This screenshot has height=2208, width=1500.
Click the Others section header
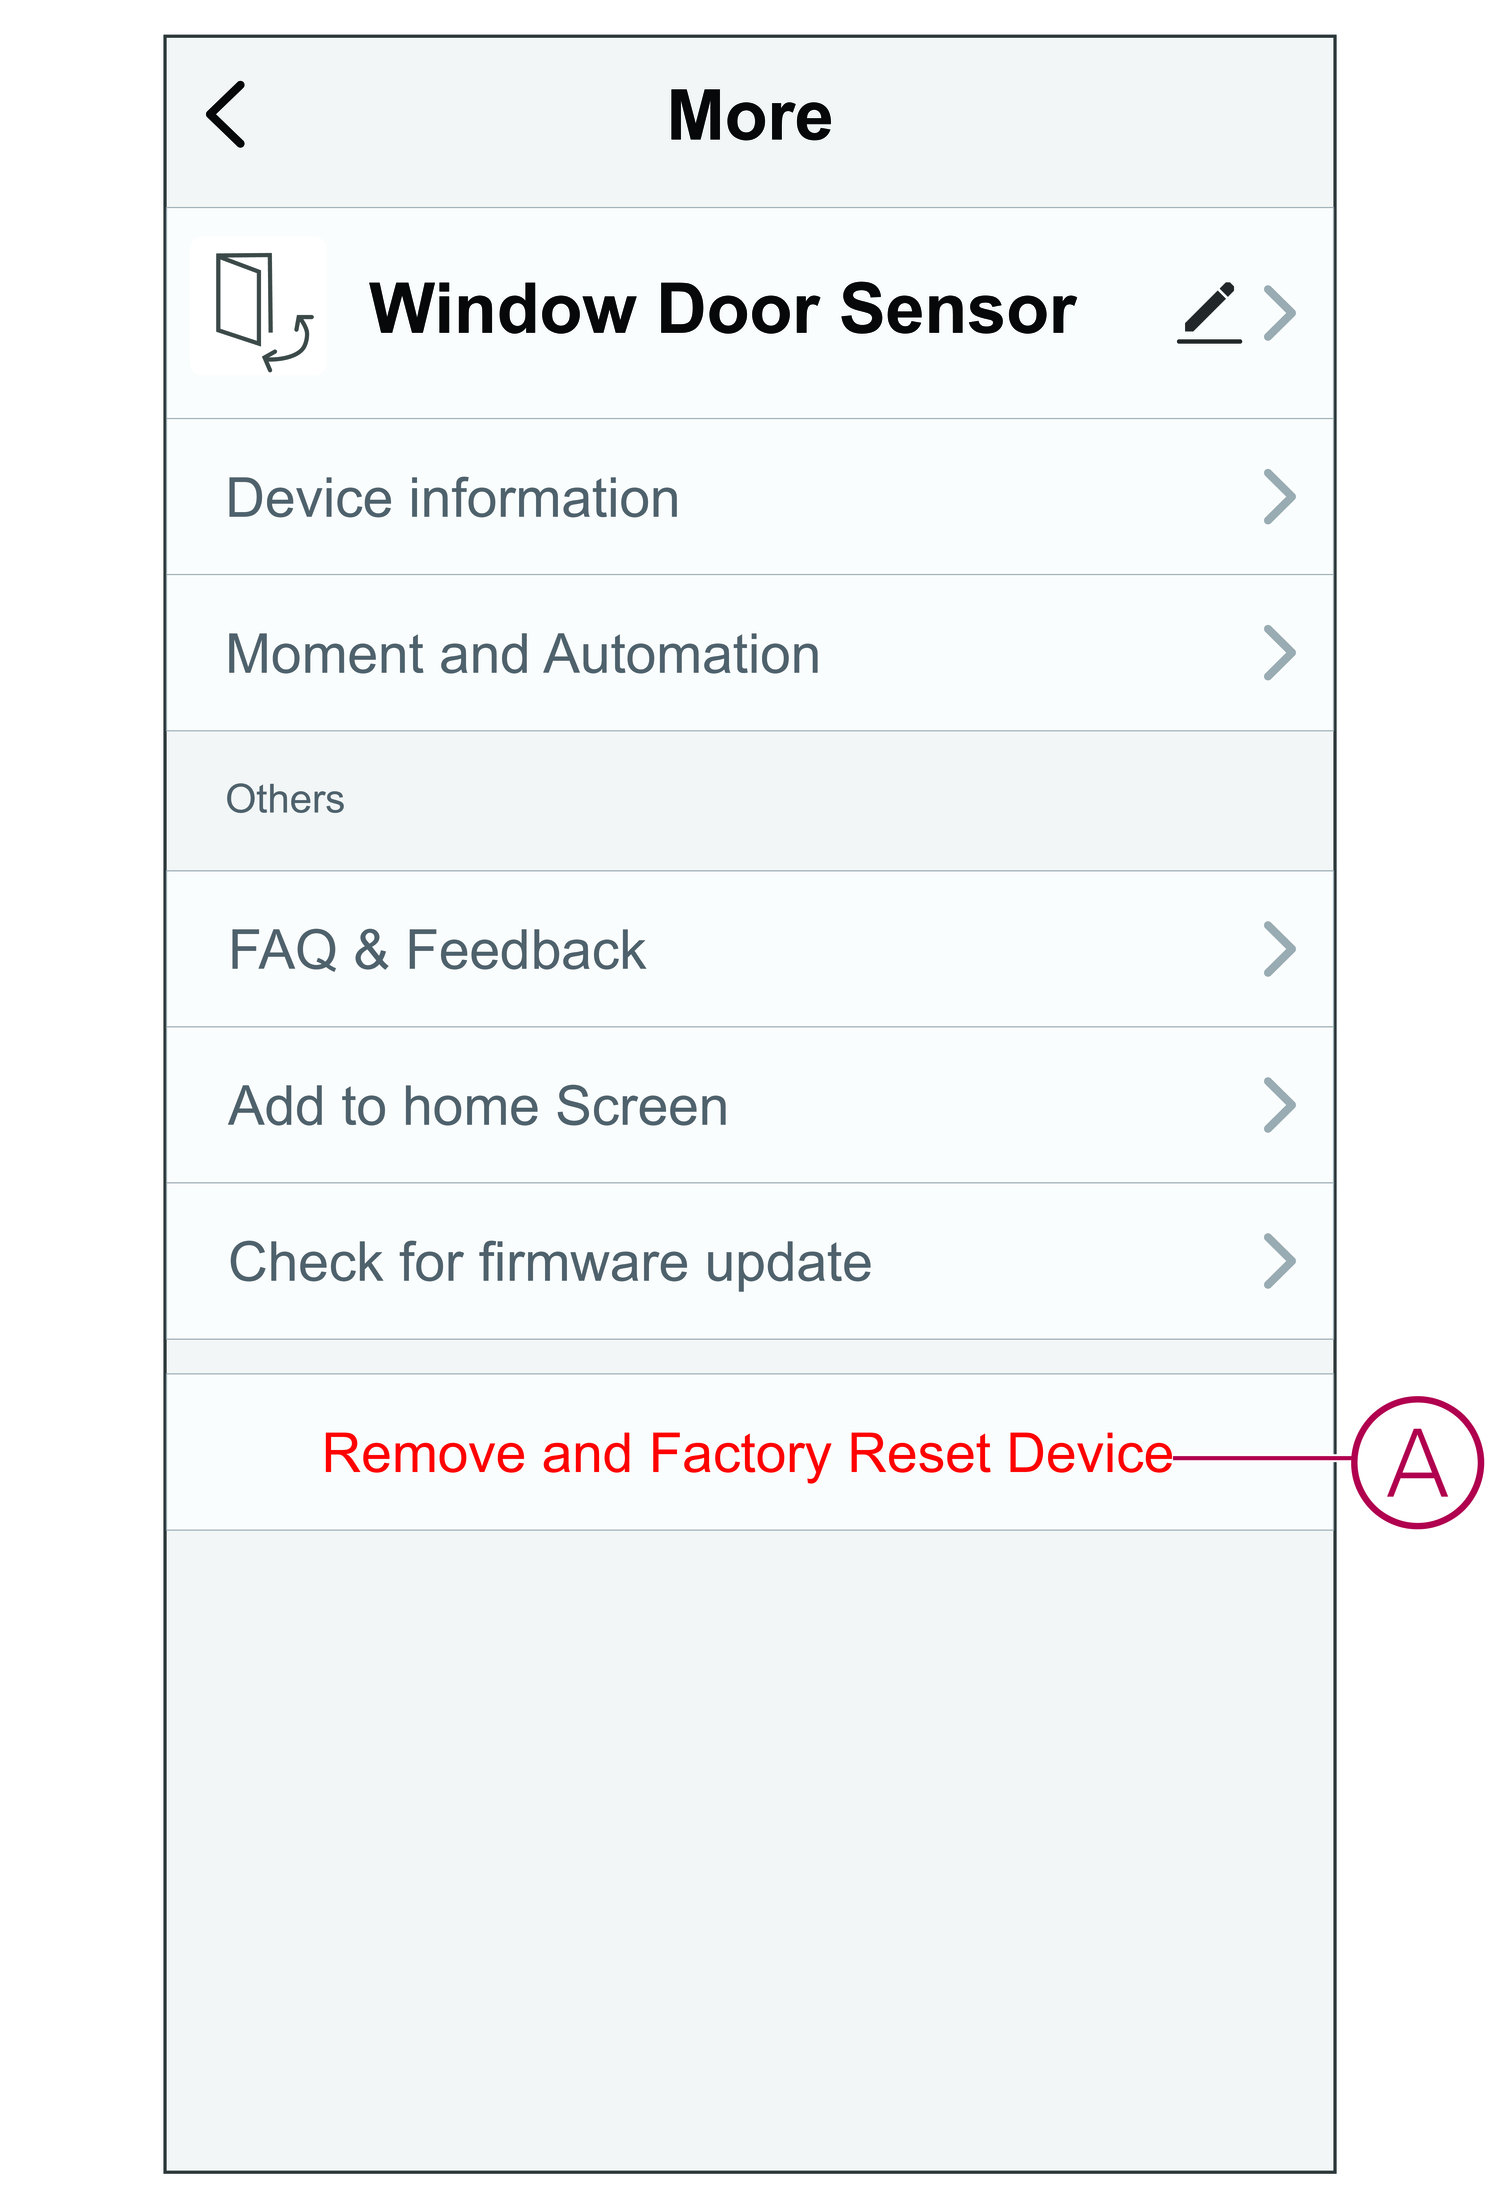pos(285,800)
